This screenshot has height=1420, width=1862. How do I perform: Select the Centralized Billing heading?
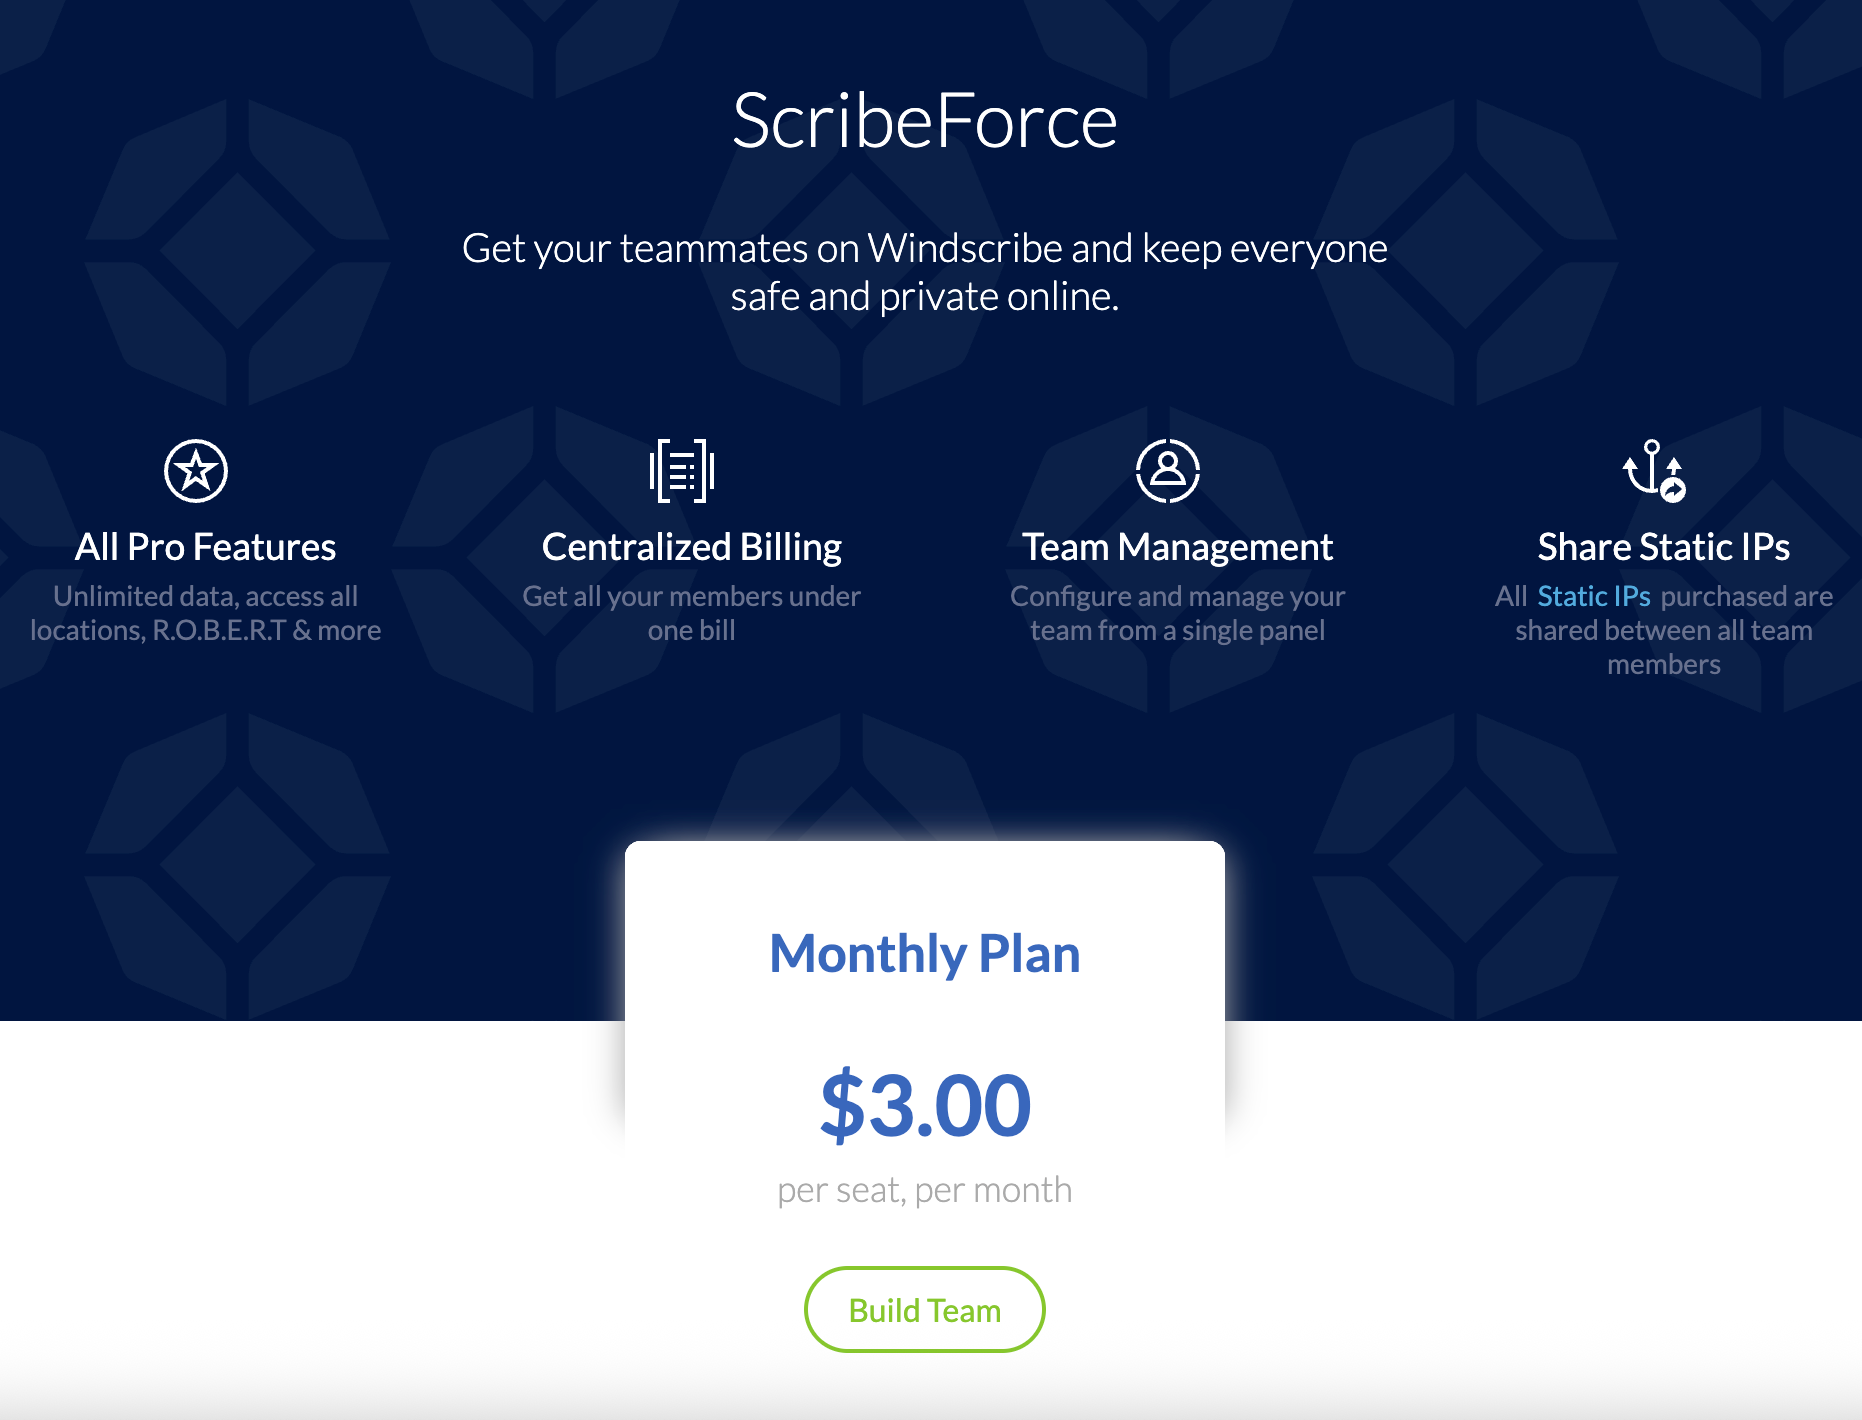(x=691, y=547)
